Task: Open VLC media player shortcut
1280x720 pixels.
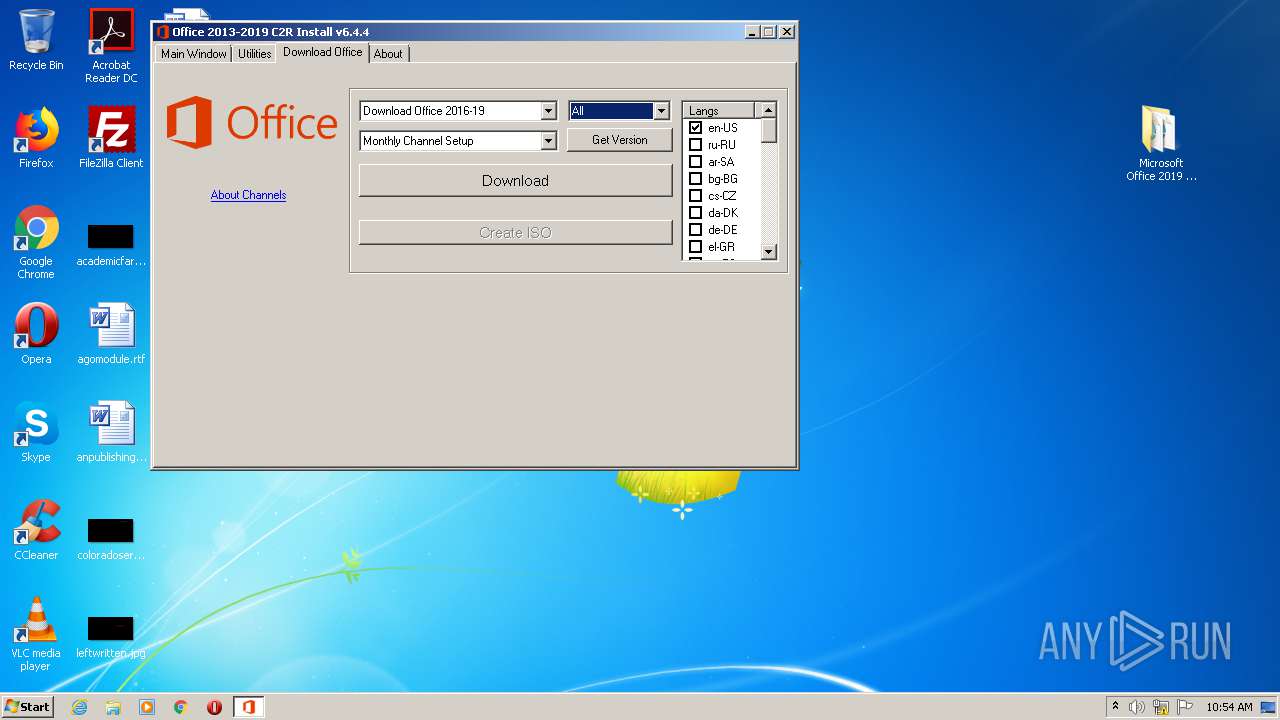Action: (36, 634)
